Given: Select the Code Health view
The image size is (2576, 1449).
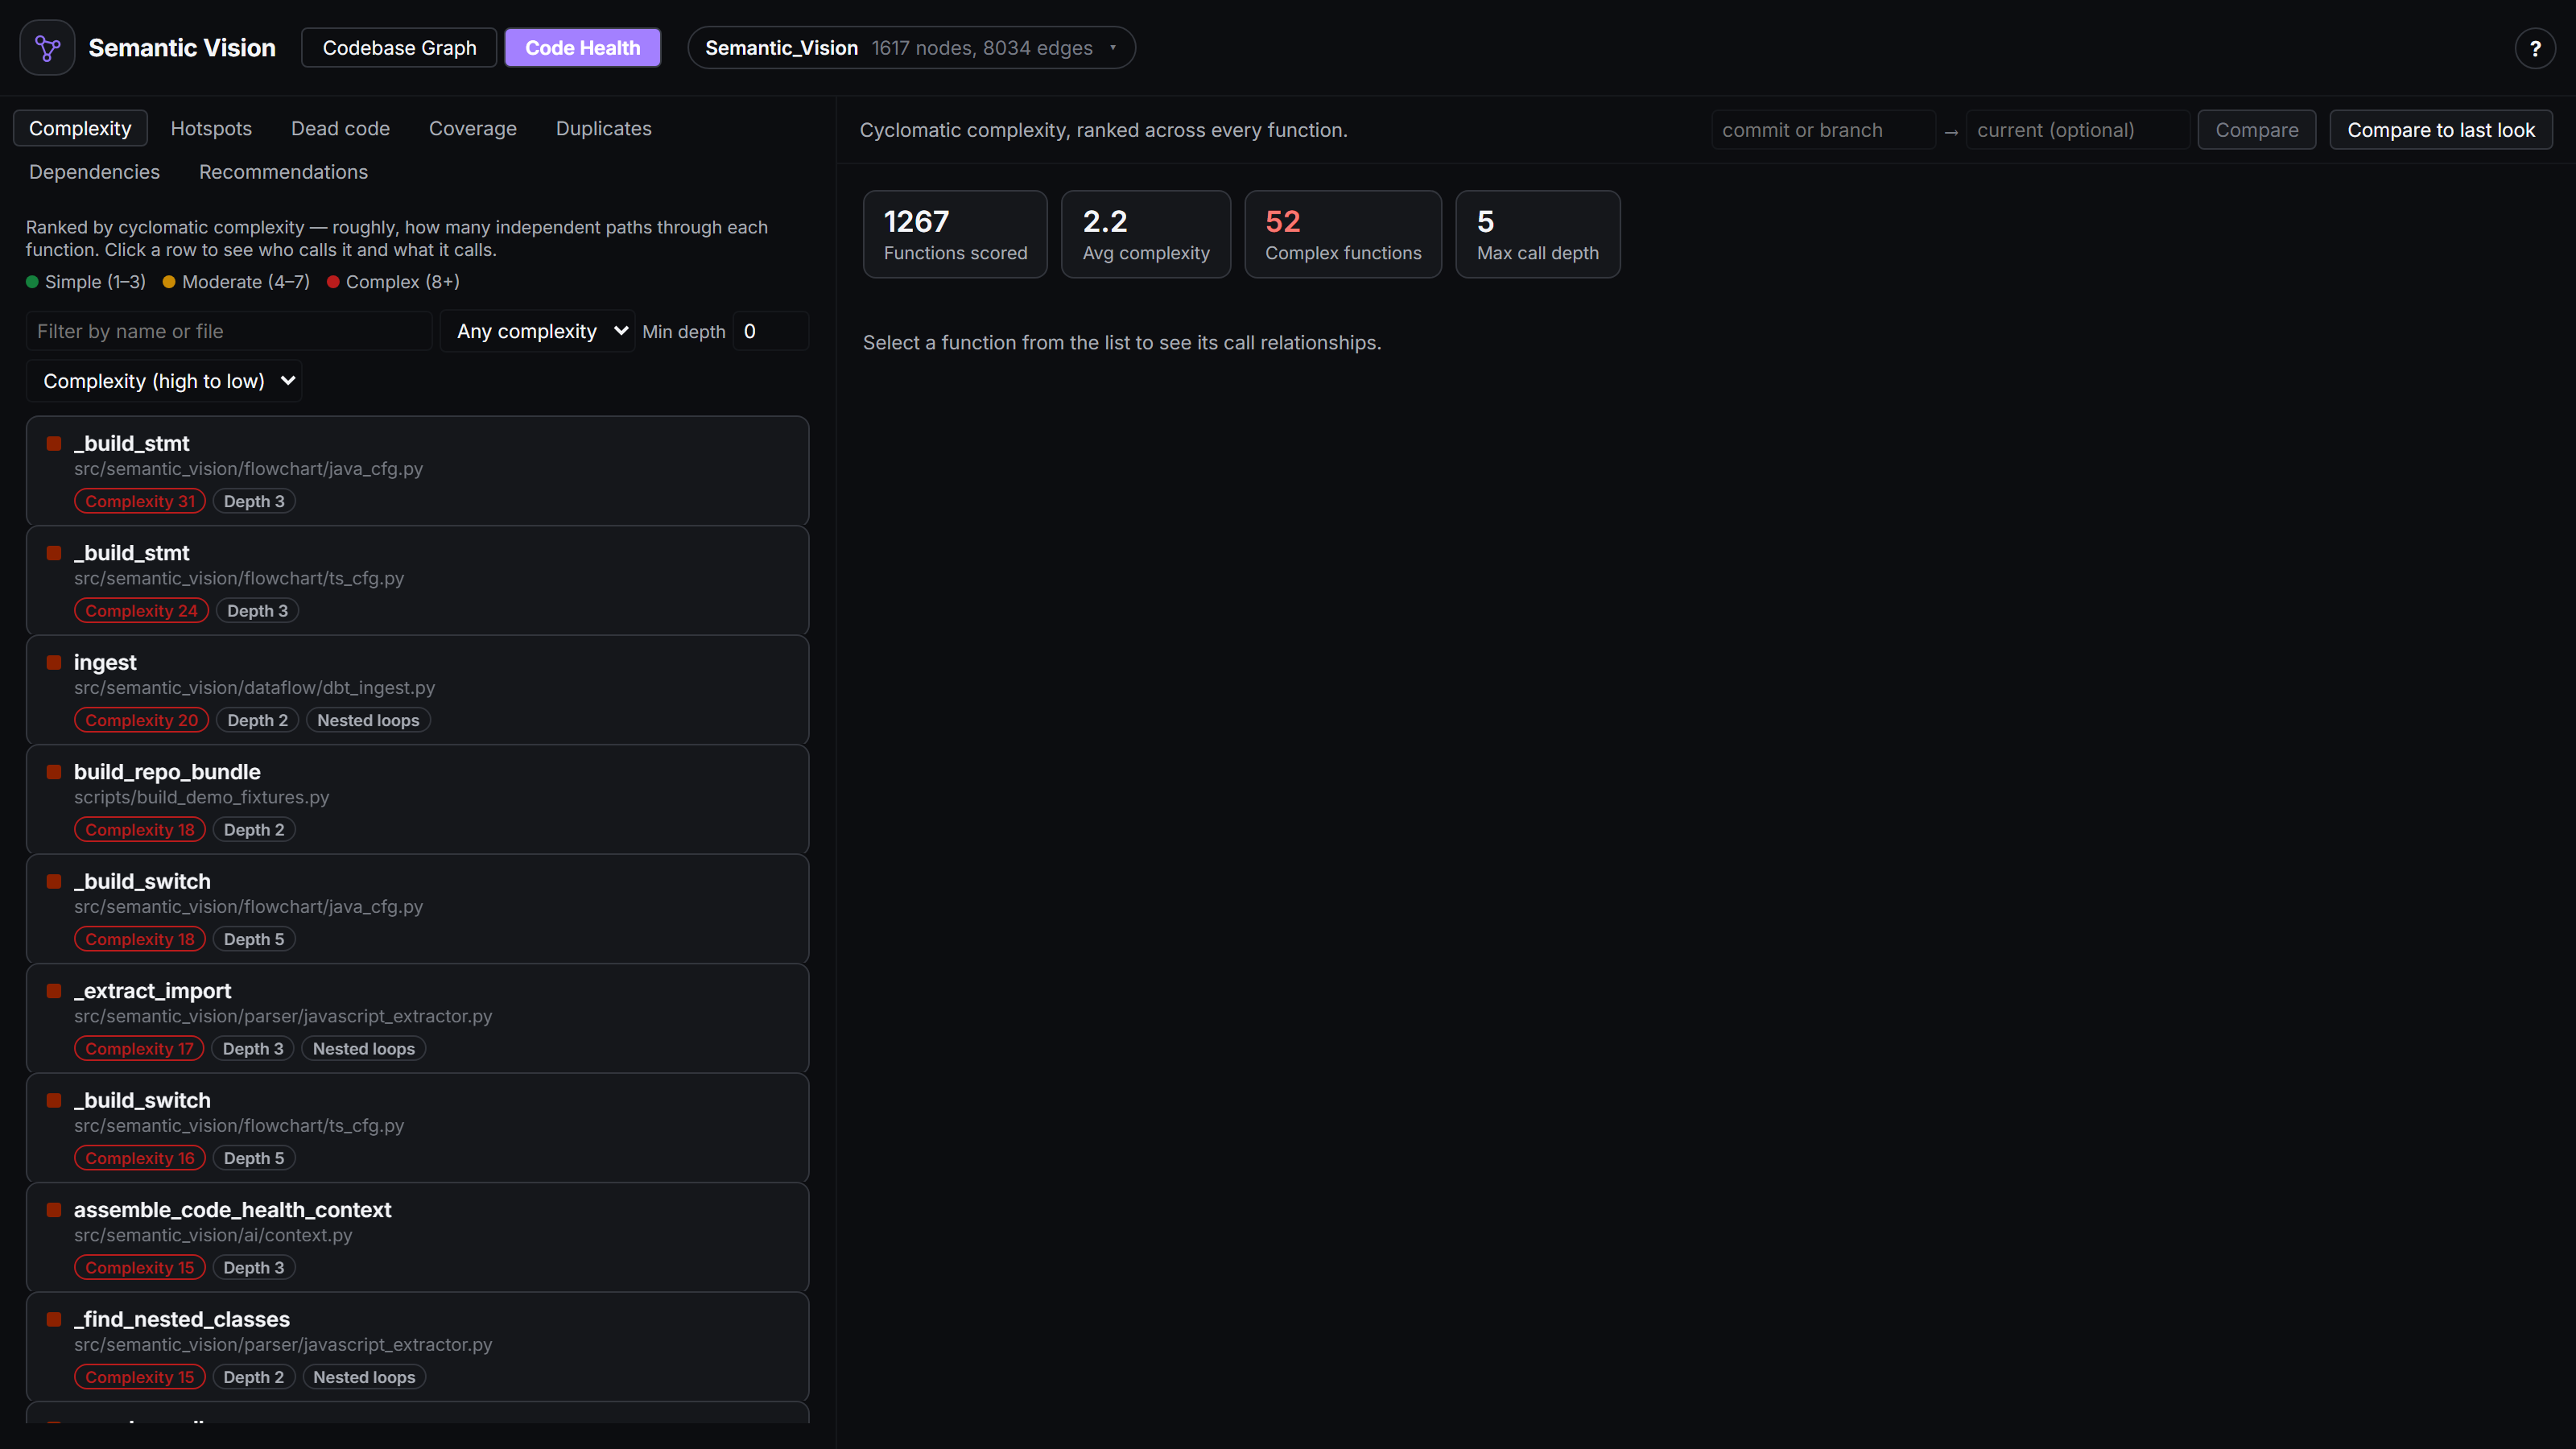Looking at the screenshot, I should click(582, 48).
